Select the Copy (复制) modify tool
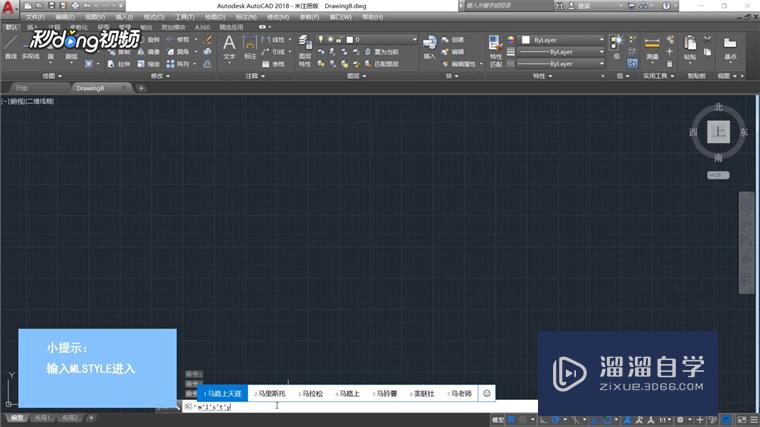The image size is (760, 427). [x=120, y=51]
